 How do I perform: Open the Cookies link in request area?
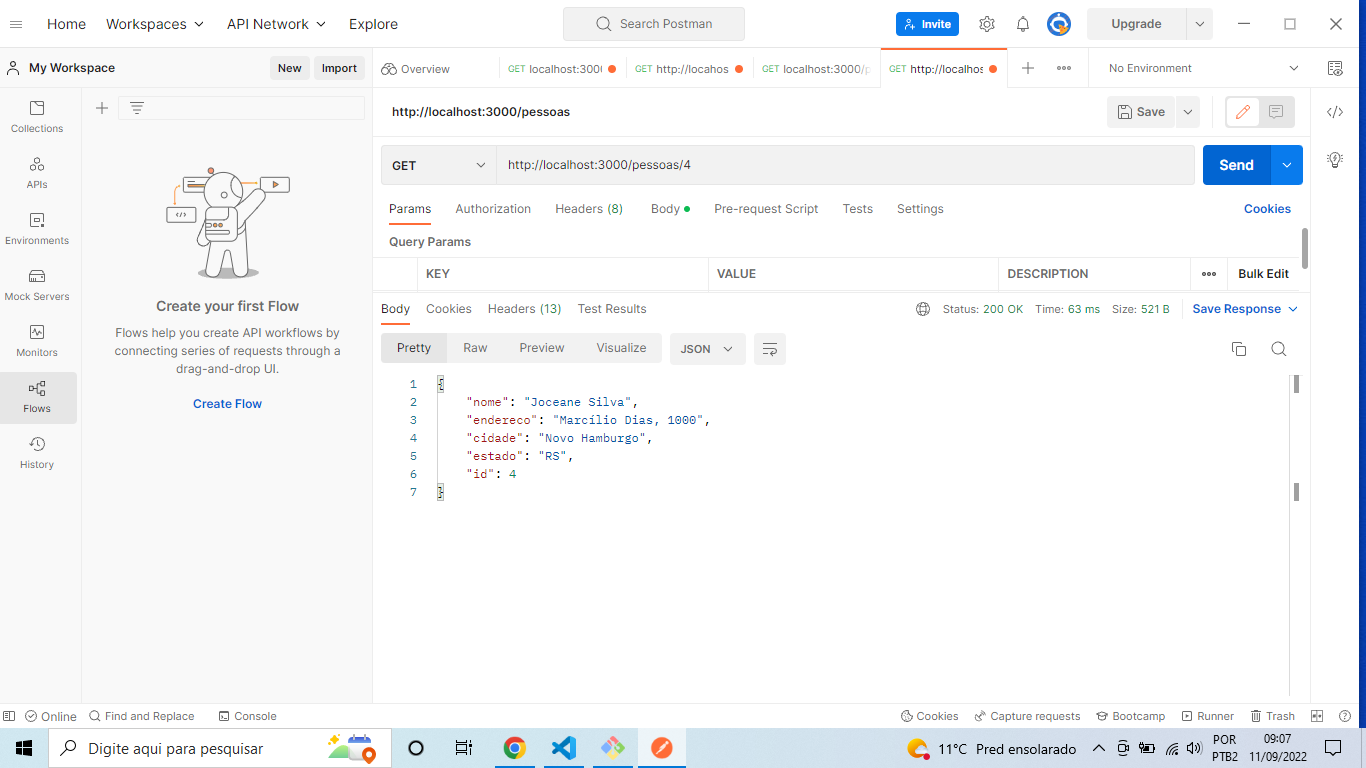pos(1267,209)
